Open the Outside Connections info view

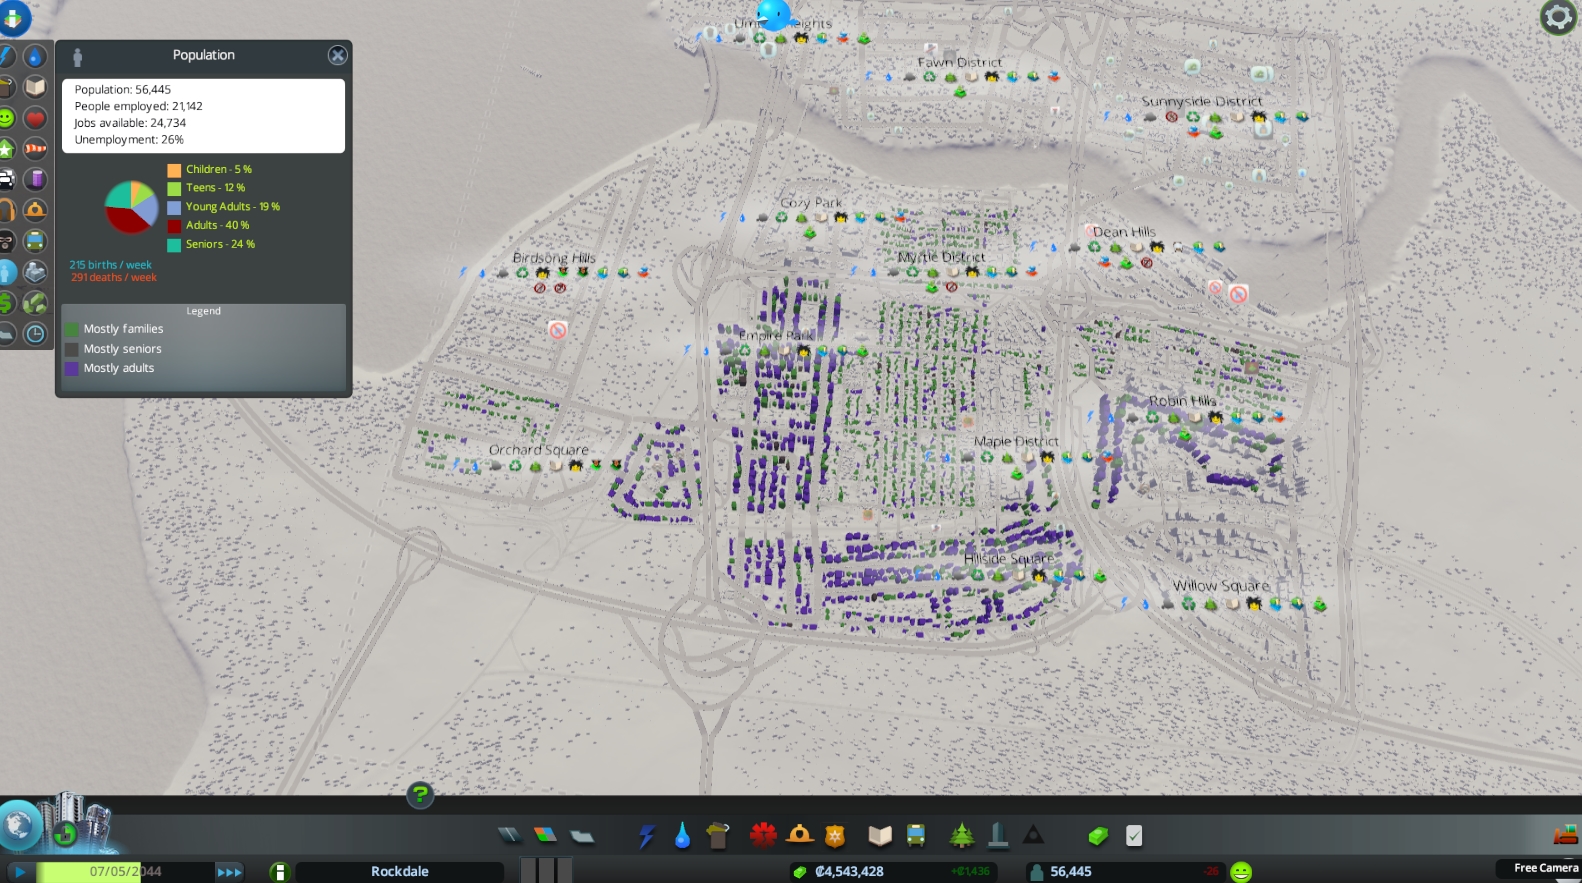point(35,272)
